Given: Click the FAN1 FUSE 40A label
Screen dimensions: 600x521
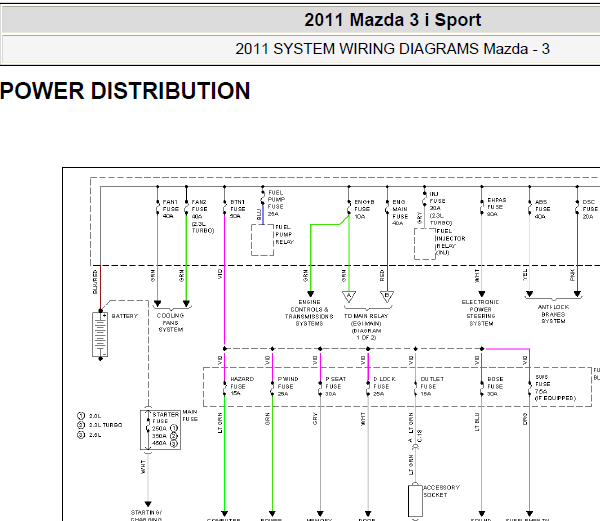Looking at the screenshot, I should click(170, 209).
